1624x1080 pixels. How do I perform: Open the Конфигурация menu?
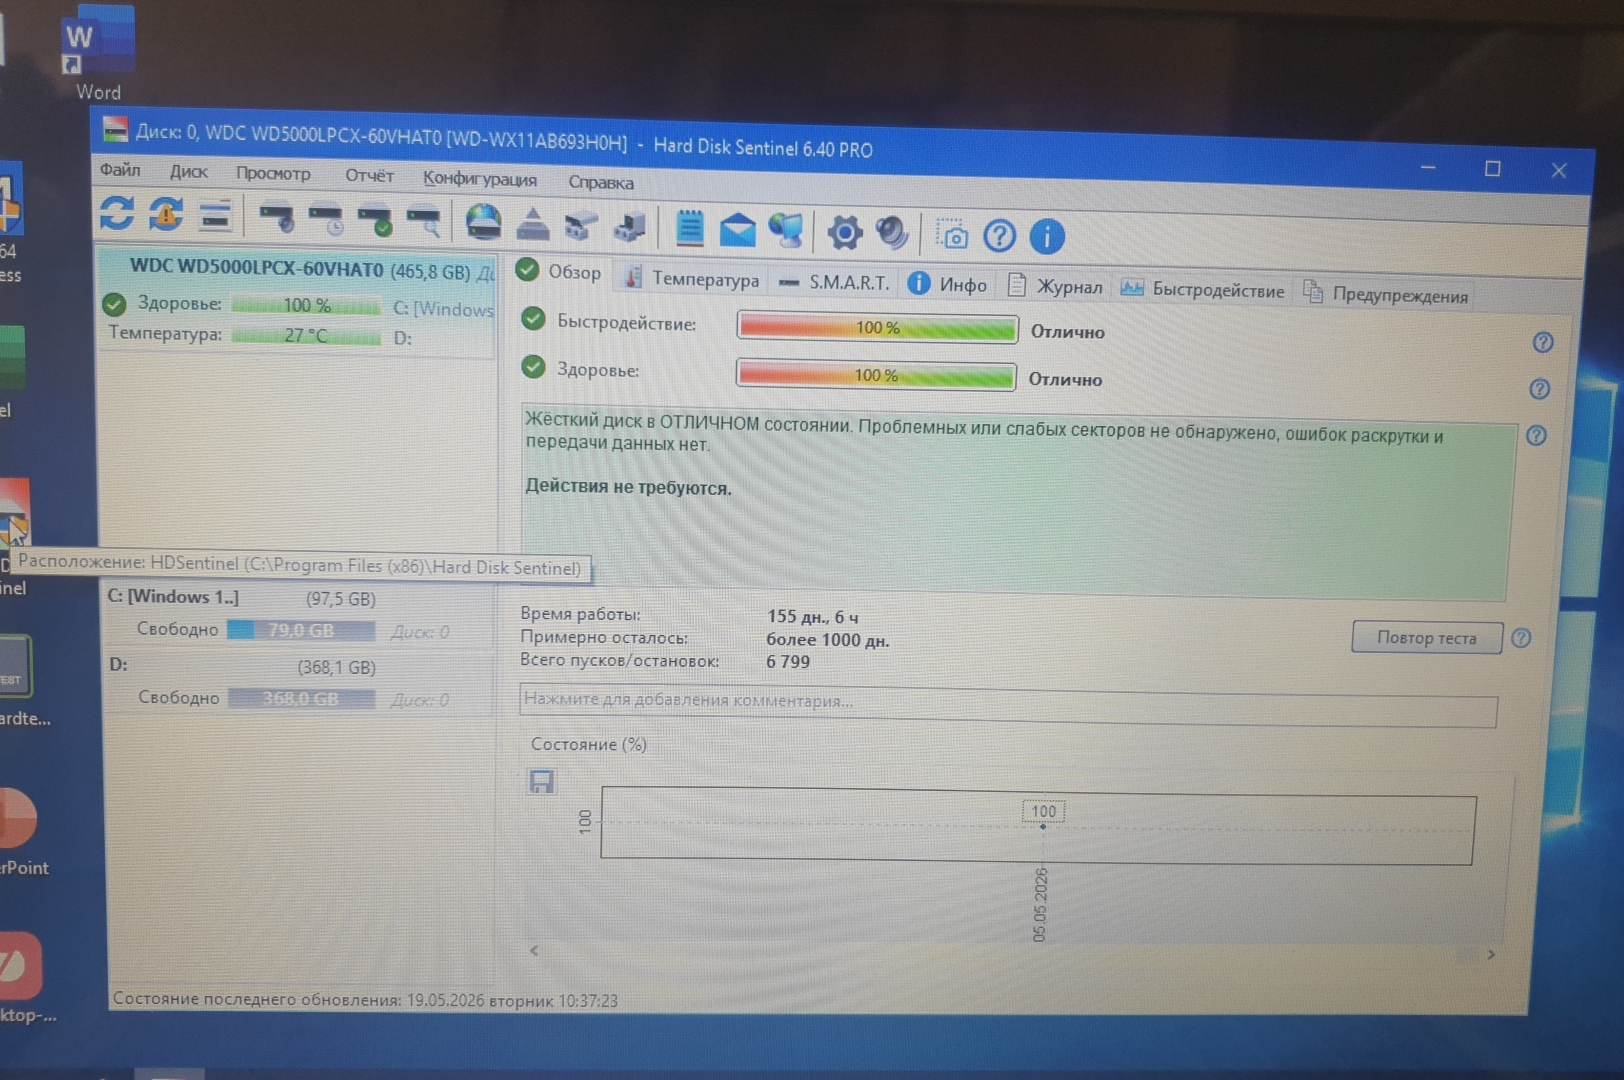[x=480, y=179]
